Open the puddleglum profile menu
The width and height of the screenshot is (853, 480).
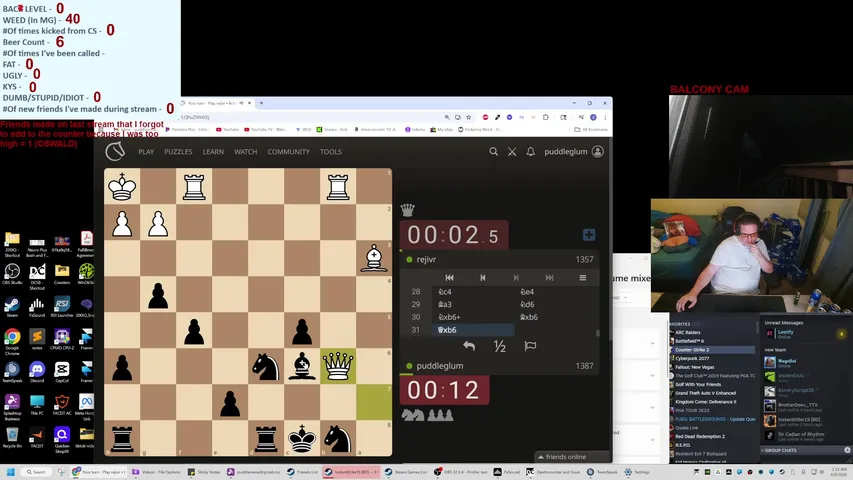pos(573,152)
